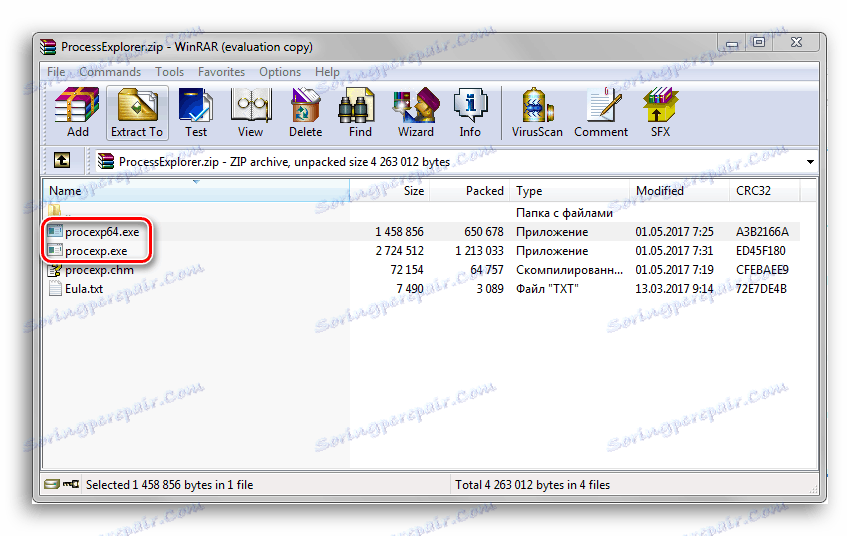The width and height of the screenshot is (860, 536).
Task: Select the procexp64.exe file name
Action: (x=102, y=232)
